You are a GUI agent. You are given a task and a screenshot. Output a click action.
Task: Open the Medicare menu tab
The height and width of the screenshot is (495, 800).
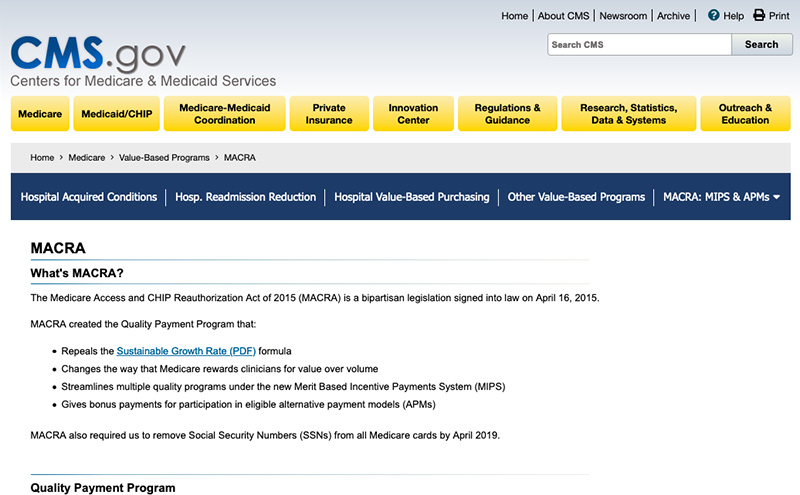pyautogui.click(x=40, y=114)
